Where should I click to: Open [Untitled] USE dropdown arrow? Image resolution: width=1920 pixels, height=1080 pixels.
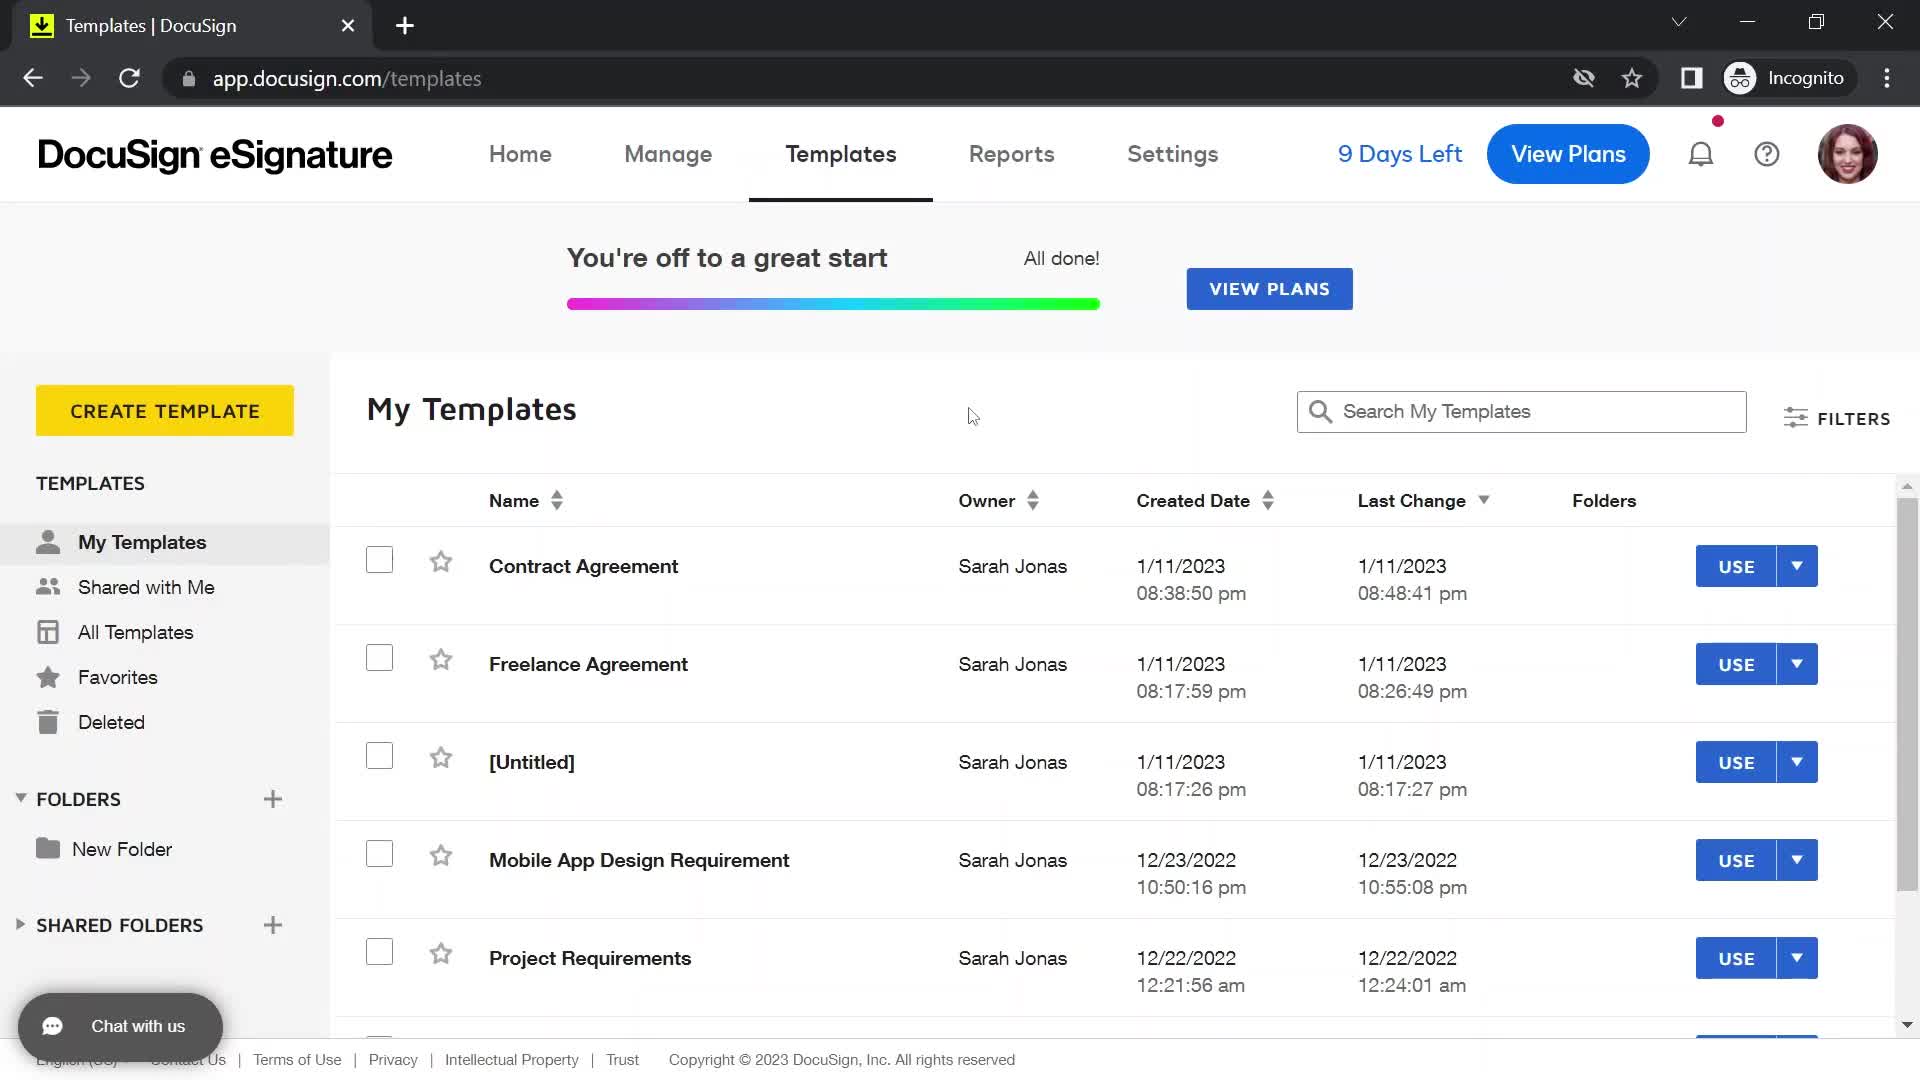(x=1797, y=762)
